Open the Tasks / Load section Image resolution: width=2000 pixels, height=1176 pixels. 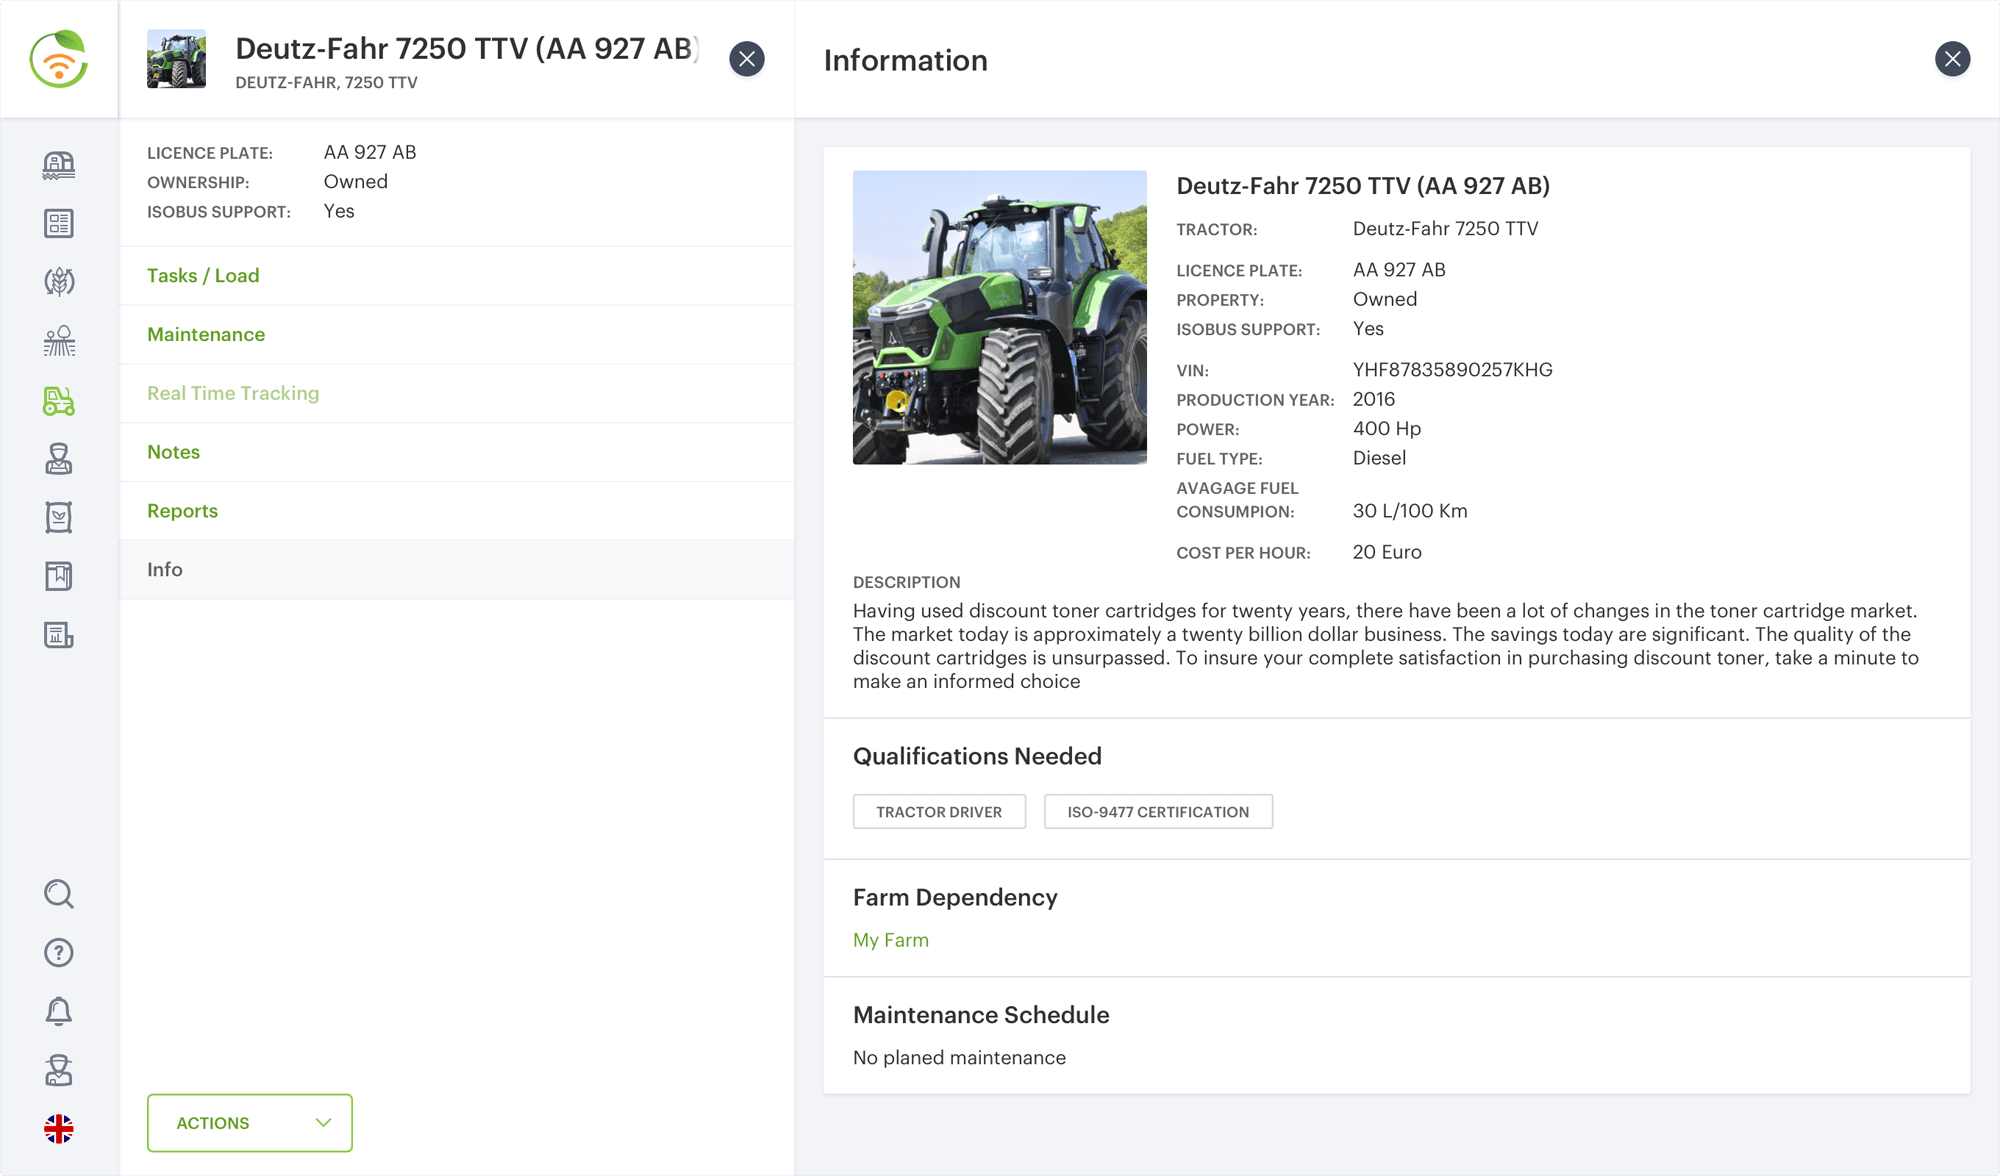click(x=203, y=276)
